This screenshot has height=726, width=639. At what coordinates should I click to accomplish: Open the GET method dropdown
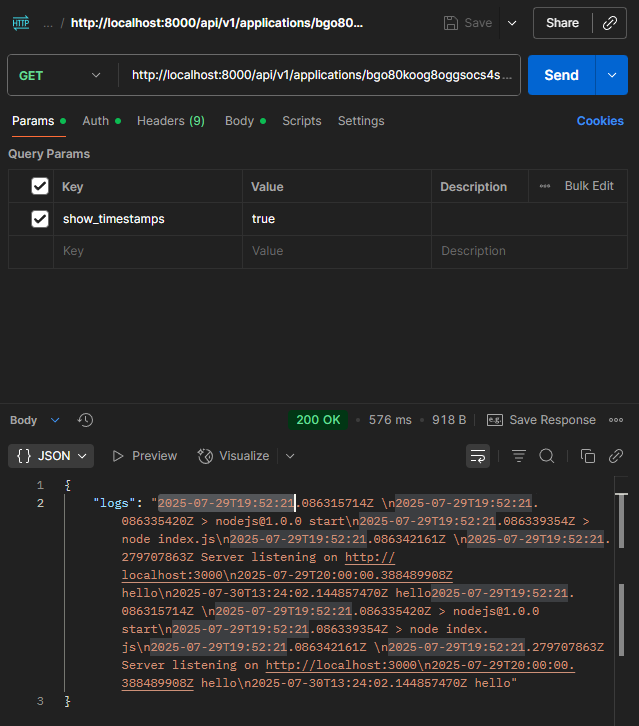pyautogui.click(x=60, y=75)
